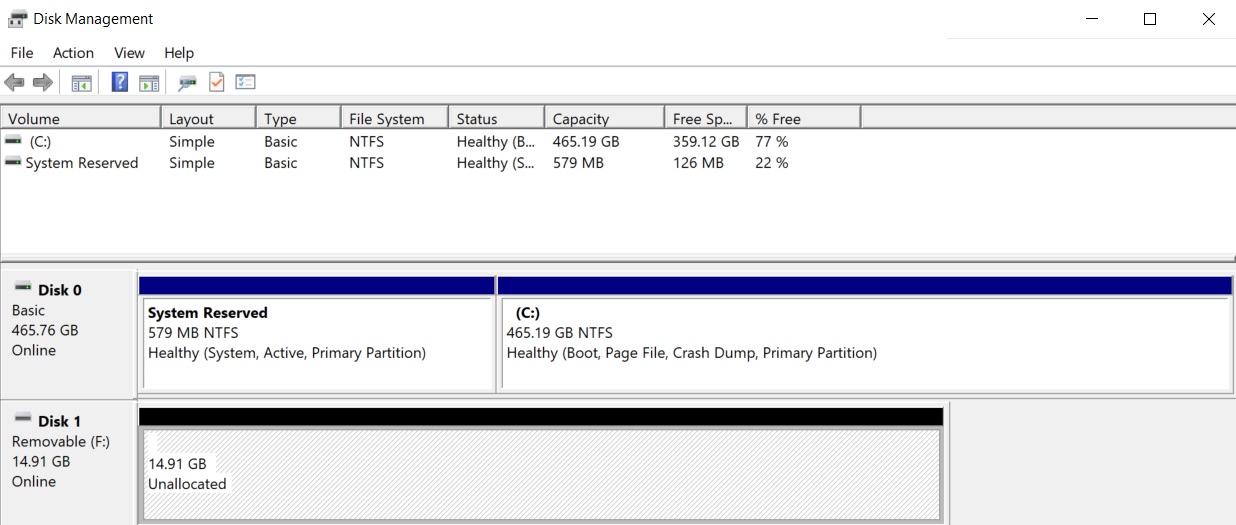The image size is (1236, 525).
Task: Sort list by File System column header
Action: coord(393,119)
